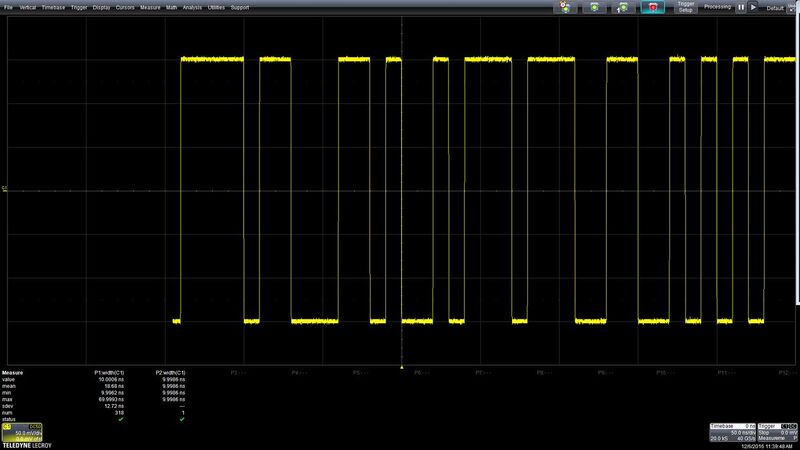The height and width of the screenshot is (450, 800).
Task: Resume processing with the play icon
Action: click(x=753, y=7)
